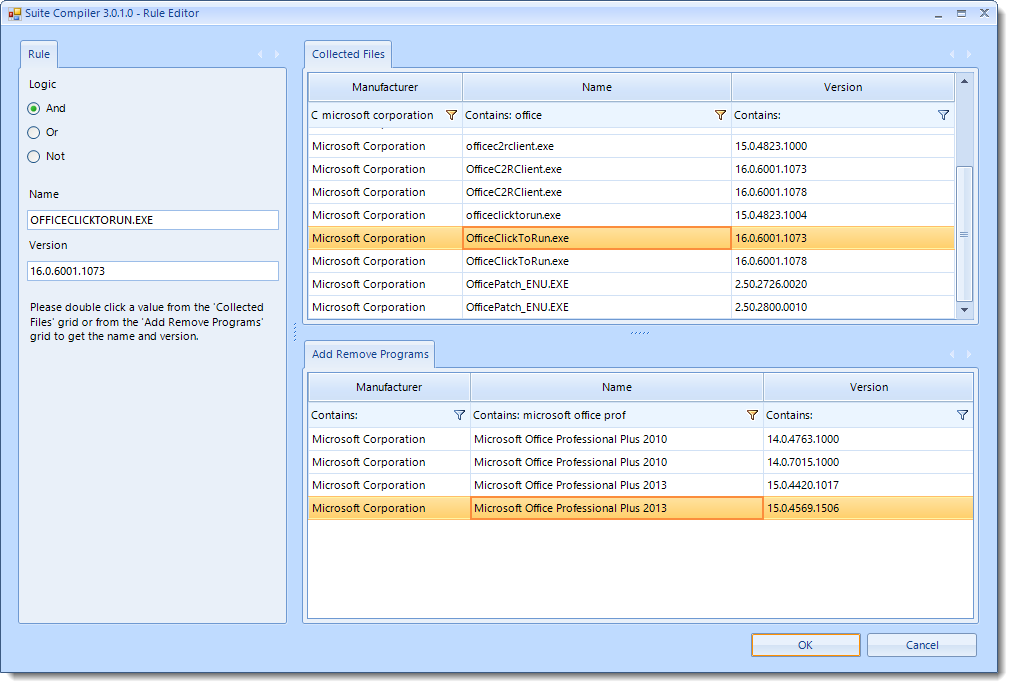This screenshot has width=1013, height=688.
Task: Click left tab-scroll arrow of Add Remove Programs panel
Action: click(952, 354)
